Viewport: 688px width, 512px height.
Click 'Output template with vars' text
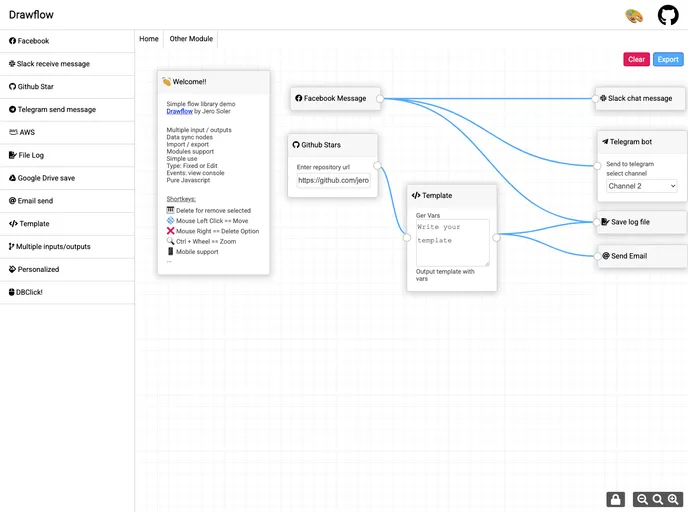[445, 275]
